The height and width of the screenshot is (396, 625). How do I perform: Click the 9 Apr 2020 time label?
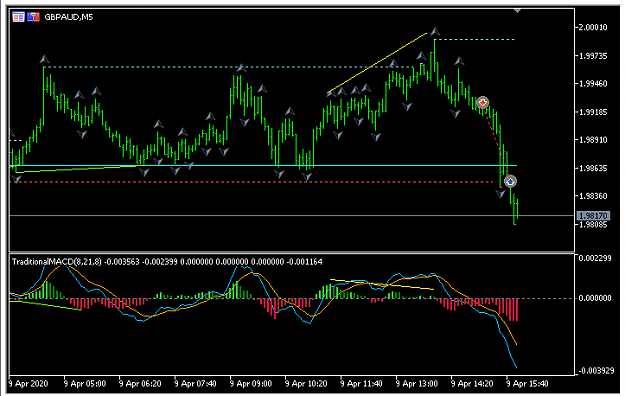(x=28, y=384)
